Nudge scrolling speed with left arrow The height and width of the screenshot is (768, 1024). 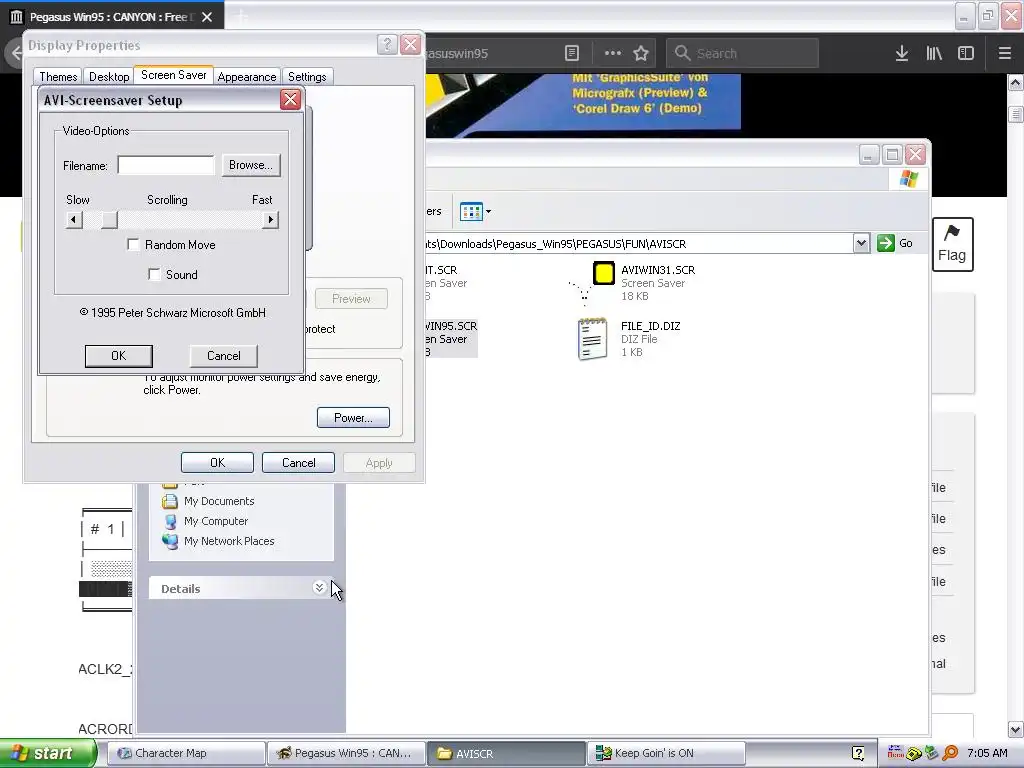[74, 219]
